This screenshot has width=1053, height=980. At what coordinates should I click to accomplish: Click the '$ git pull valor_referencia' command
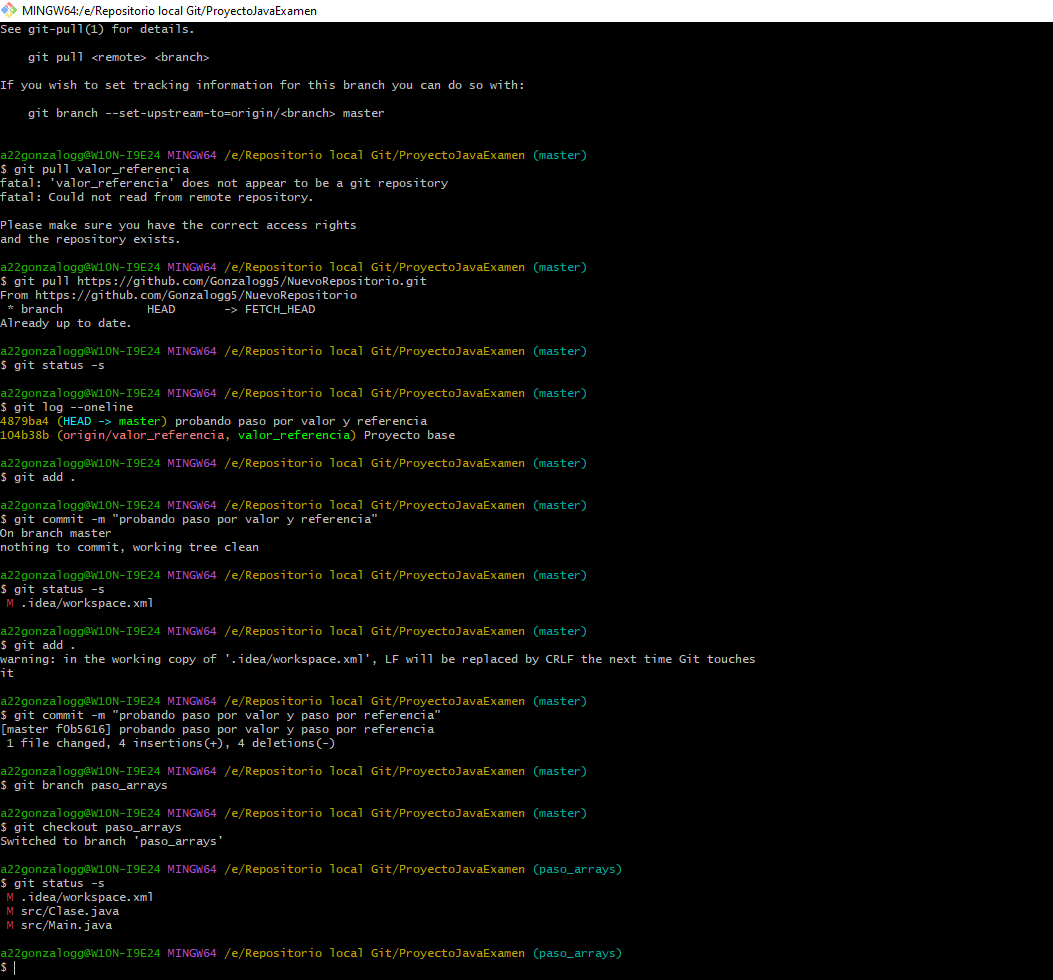95,169
